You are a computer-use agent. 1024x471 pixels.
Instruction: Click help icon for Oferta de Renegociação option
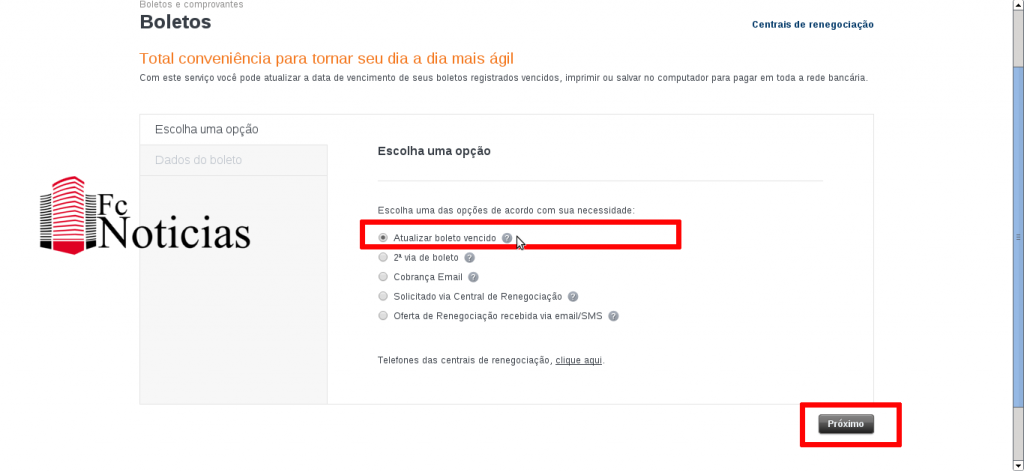pos(613,316)
